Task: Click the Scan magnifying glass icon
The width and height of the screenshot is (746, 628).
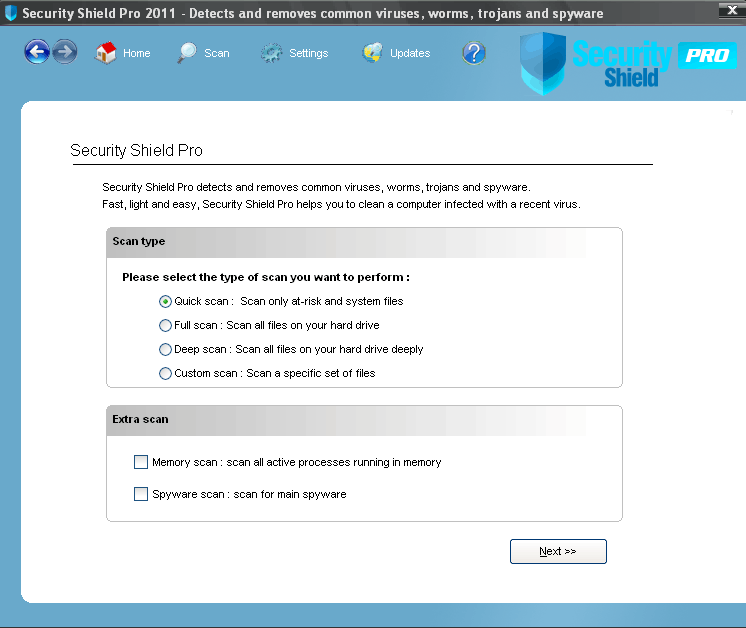Action: (x=187, y=53)
